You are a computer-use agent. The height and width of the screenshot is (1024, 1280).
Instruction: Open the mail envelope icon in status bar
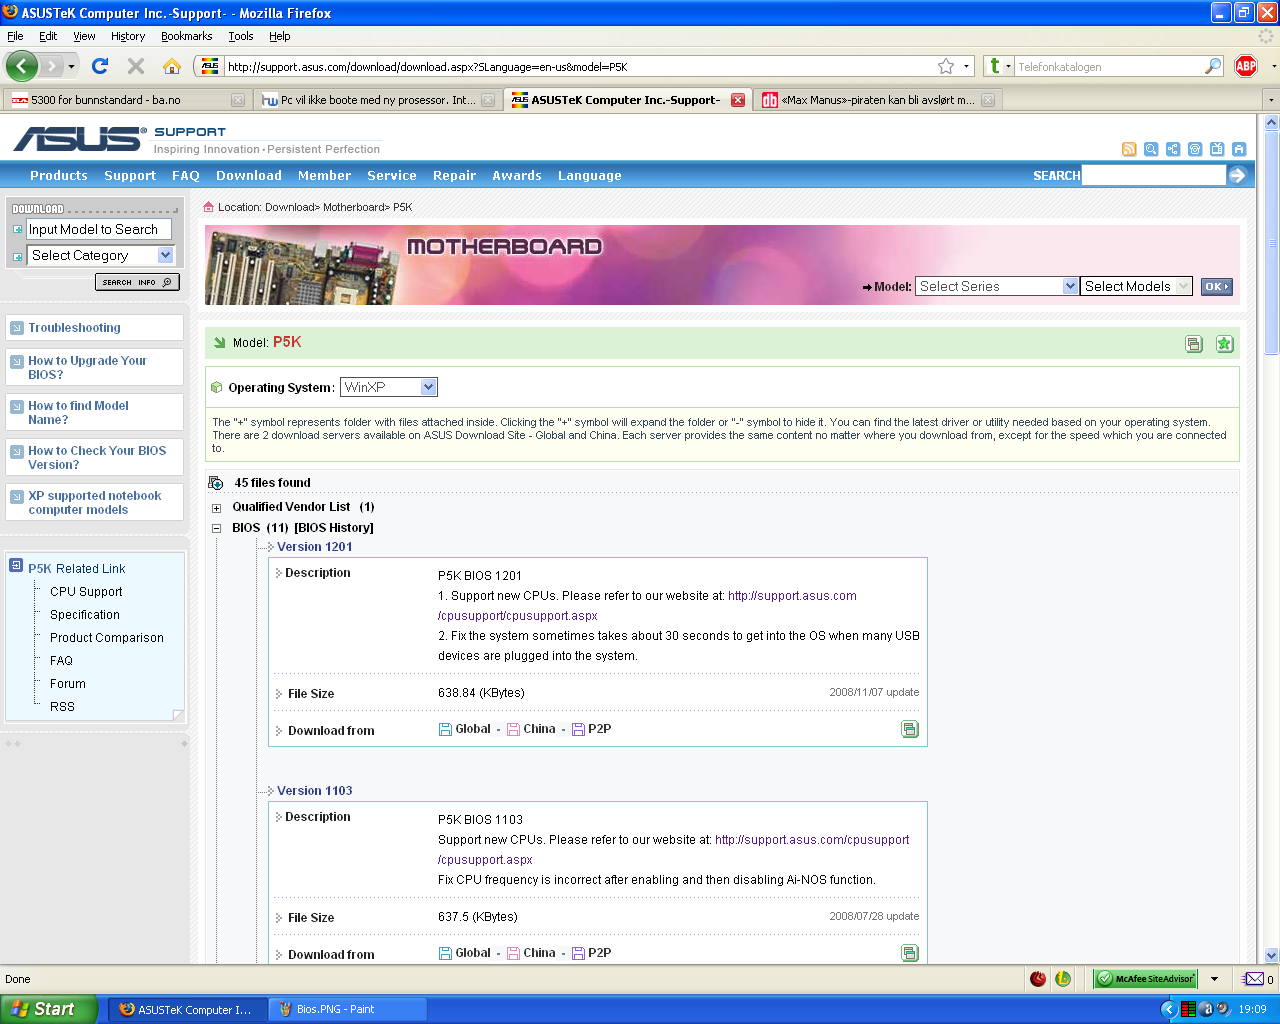click(x=1253, y=979)
